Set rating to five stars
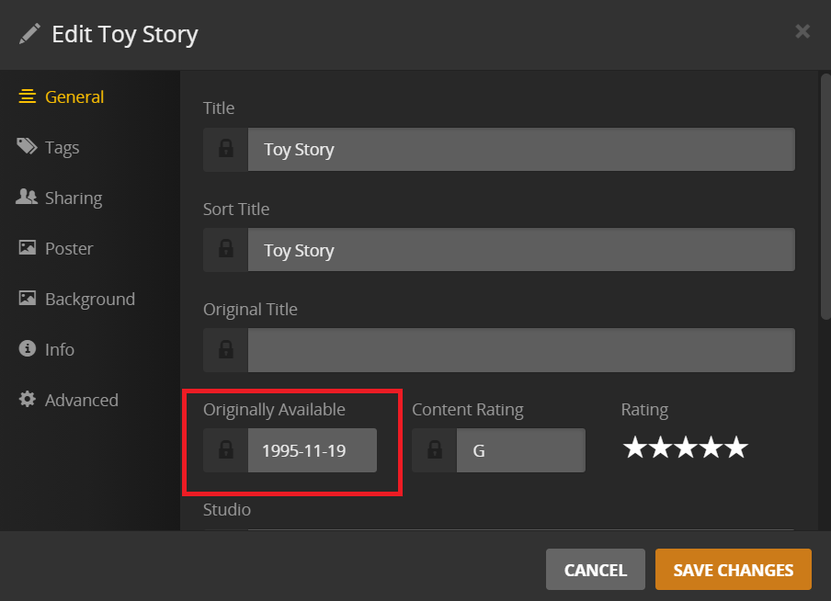The image size is (831, 601). [736, 447]
